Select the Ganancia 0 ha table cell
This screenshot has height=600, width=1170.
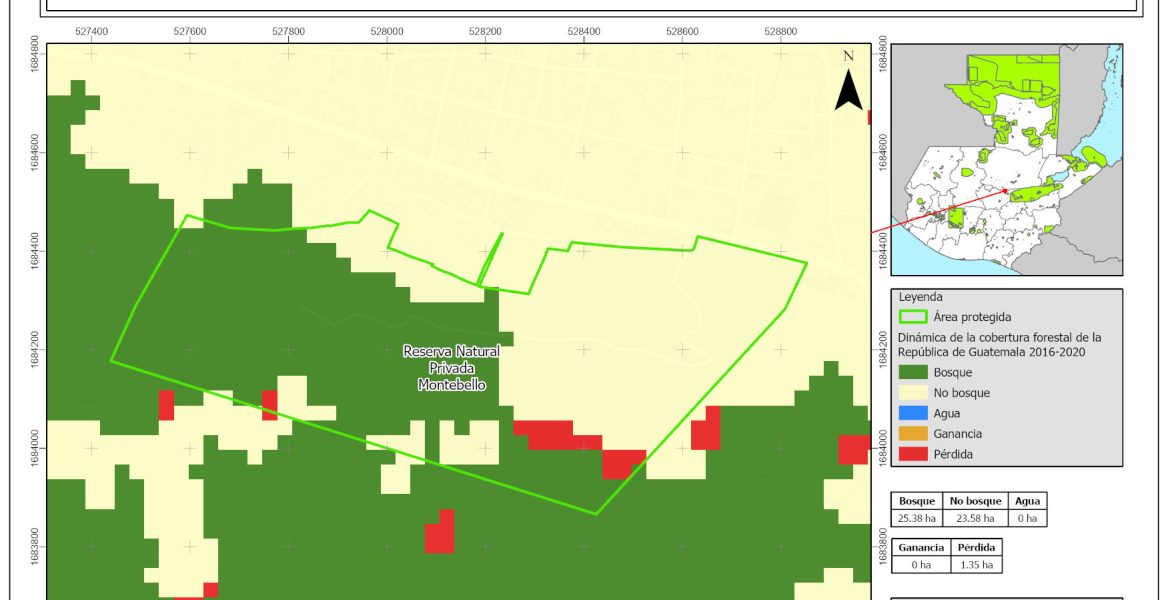[919, 564]
